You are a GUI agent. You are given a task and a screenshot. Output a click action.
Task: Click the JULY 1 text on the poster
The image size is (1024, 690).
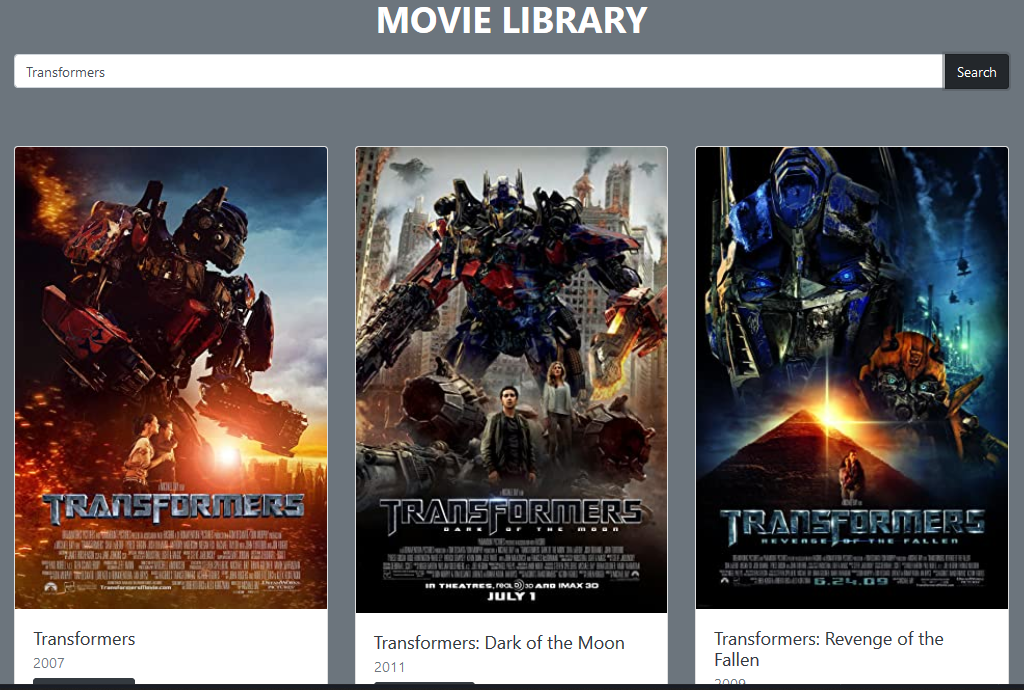point(511,596)
